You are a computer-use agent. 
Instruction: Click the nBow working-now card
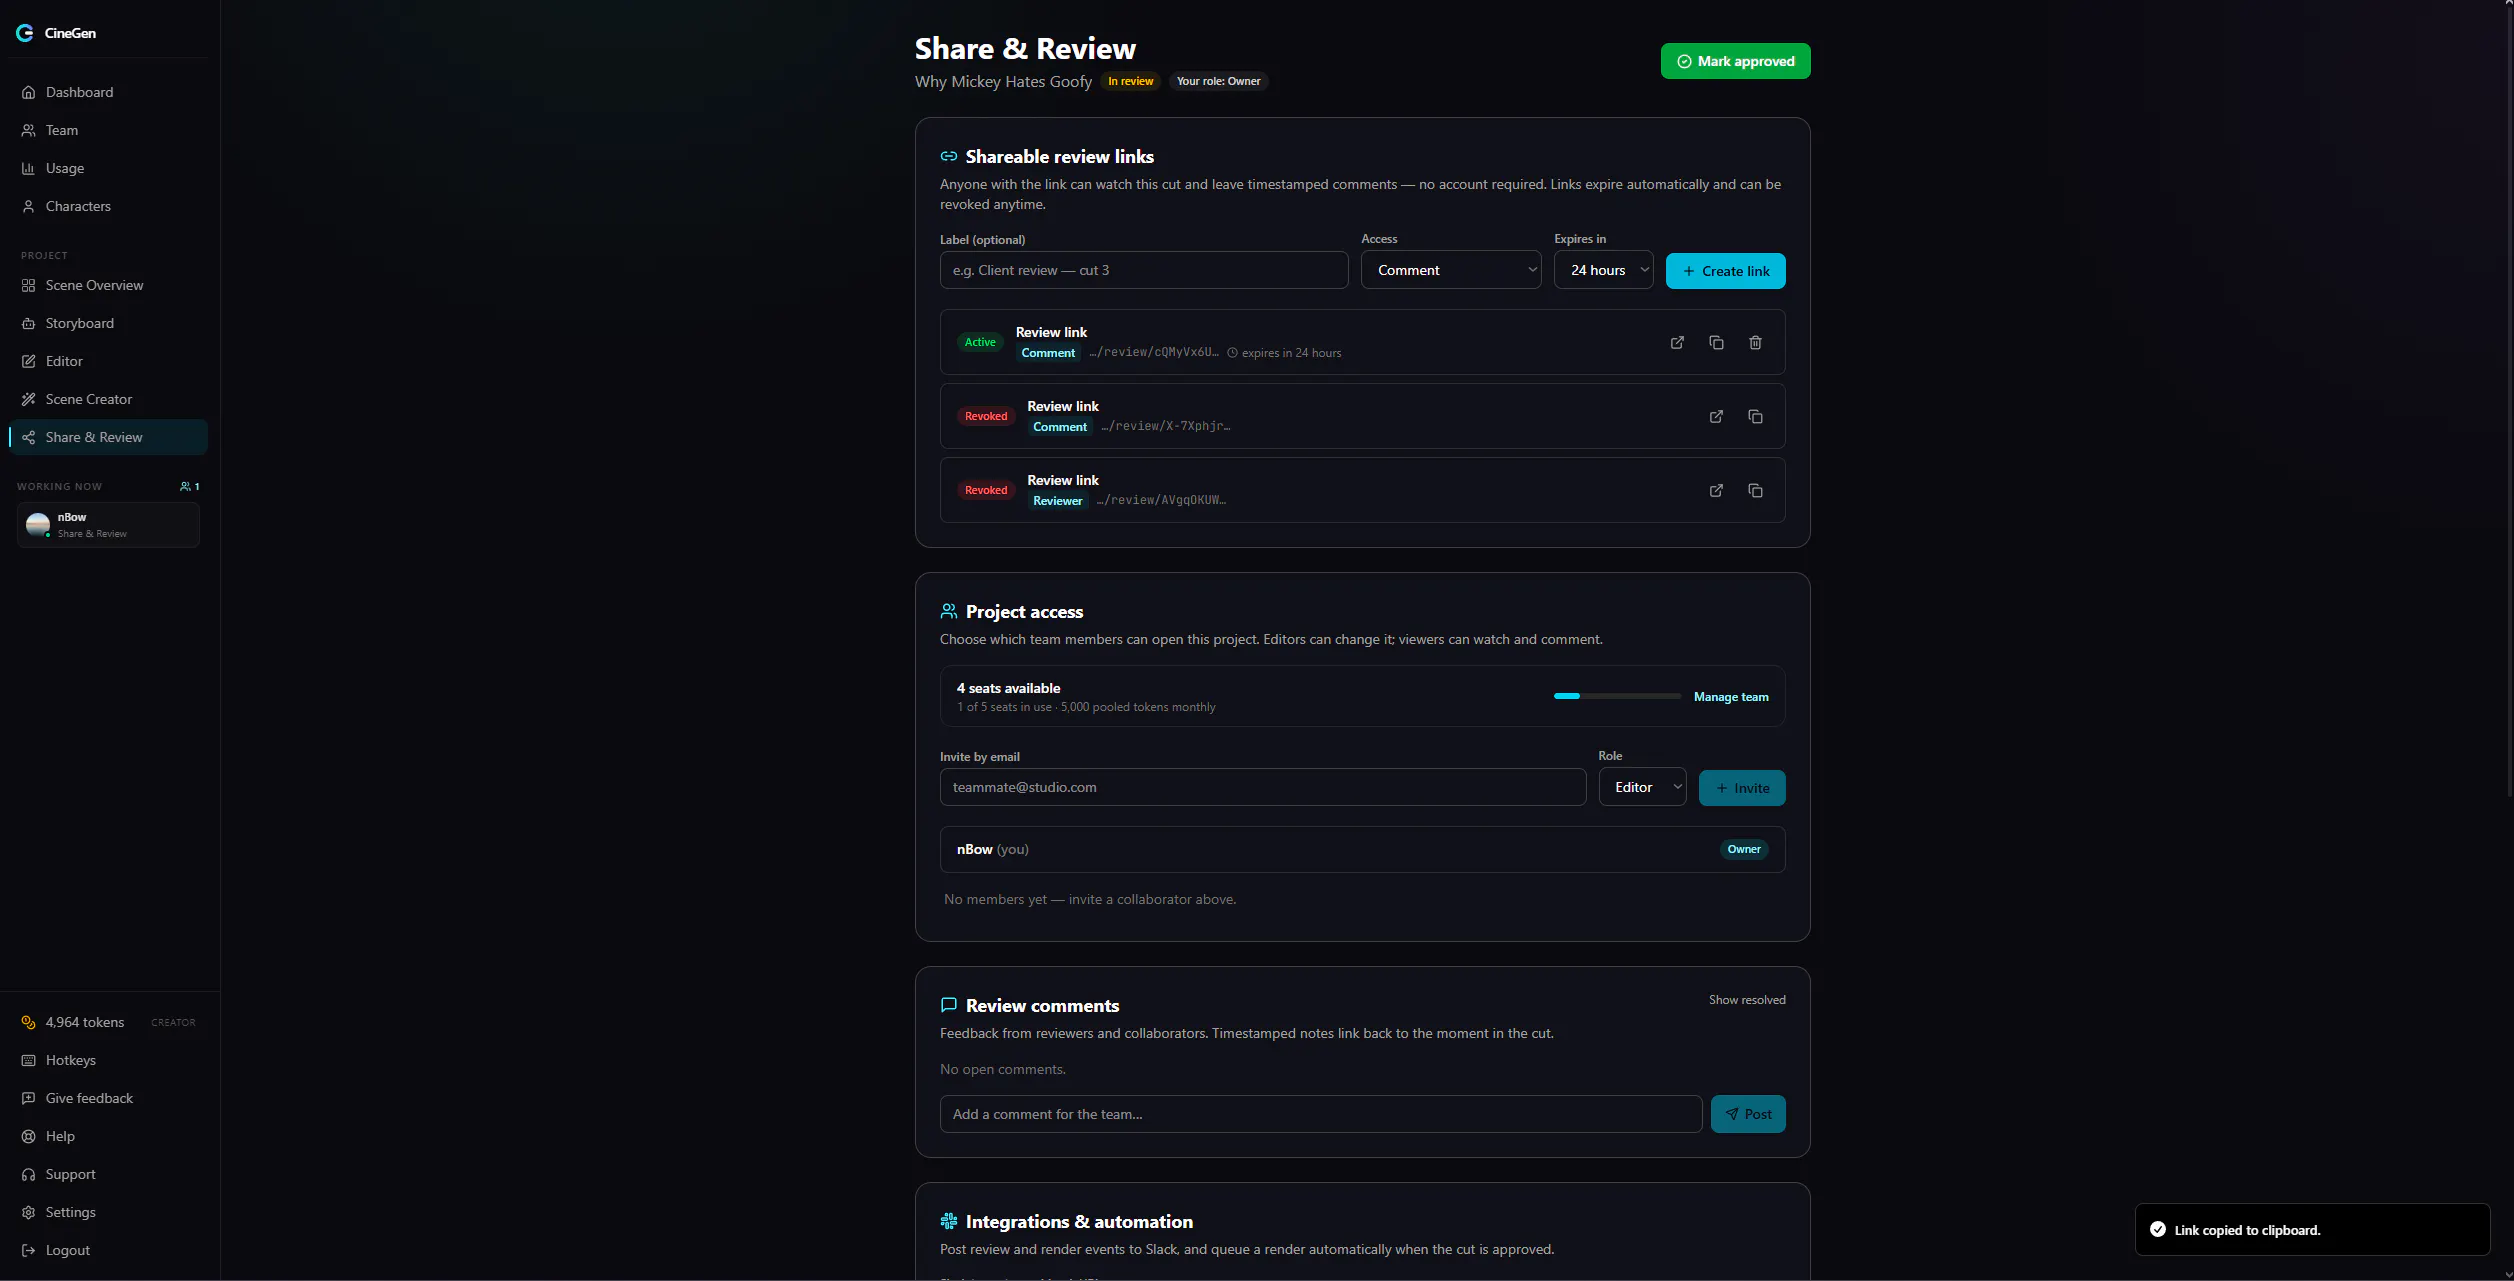108,525
